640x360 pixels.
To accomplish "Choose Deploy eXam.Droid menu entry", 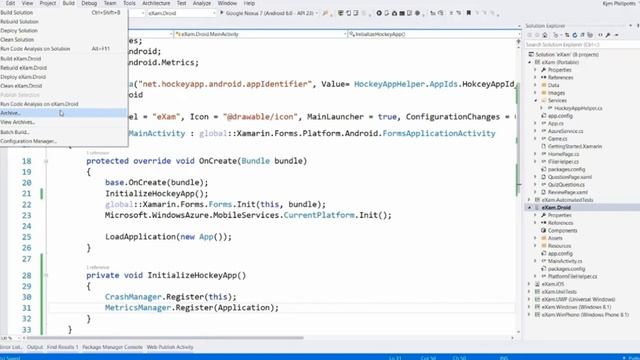I will 63,77.
